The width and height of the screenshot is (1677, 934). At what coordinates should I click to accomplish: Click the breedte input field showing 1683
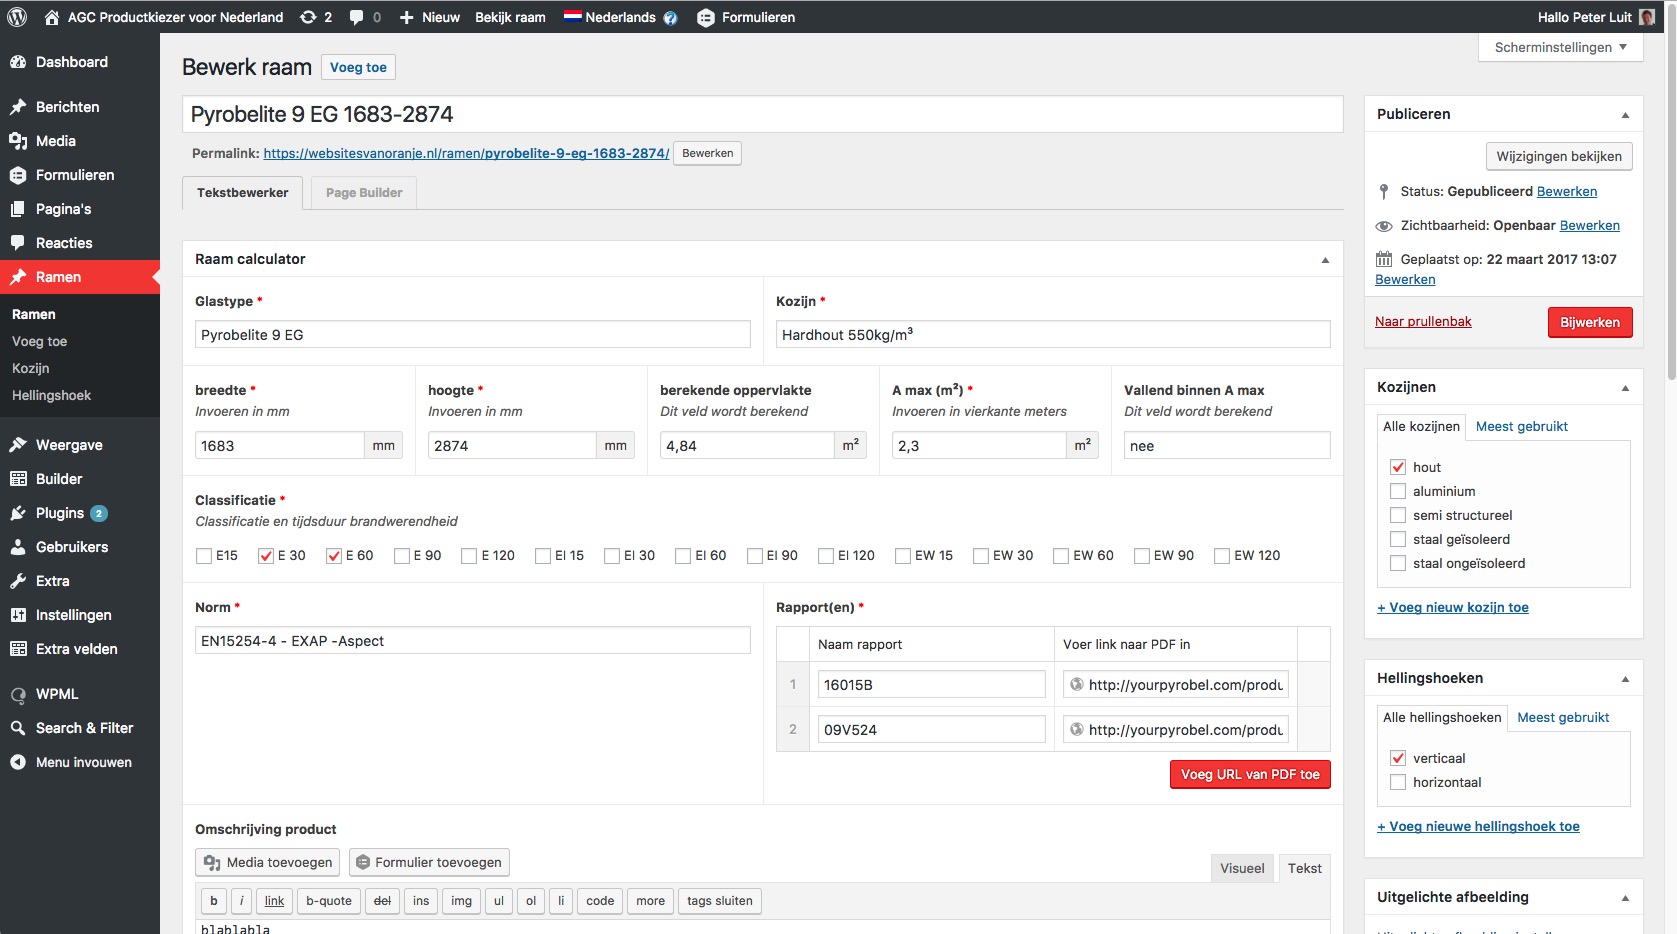tap(280, 445)
